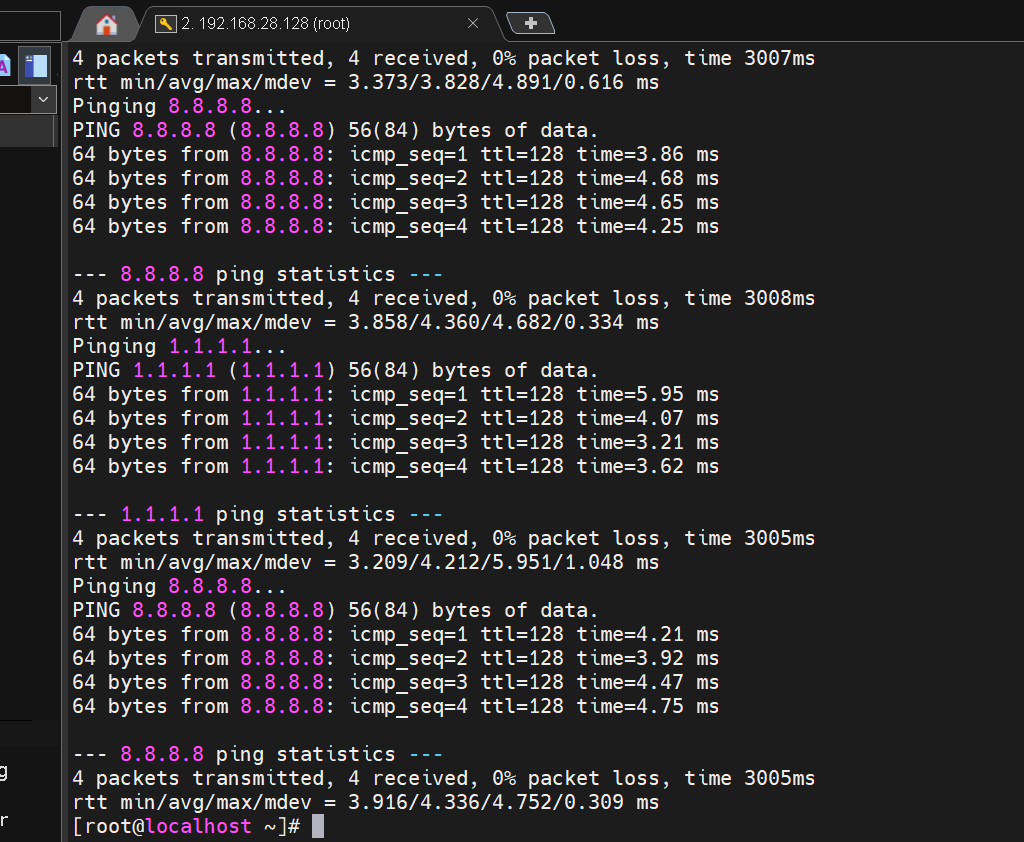The image size is (1024, 842).
Task: Click the key icon on session tab
Action: point(165,24)
